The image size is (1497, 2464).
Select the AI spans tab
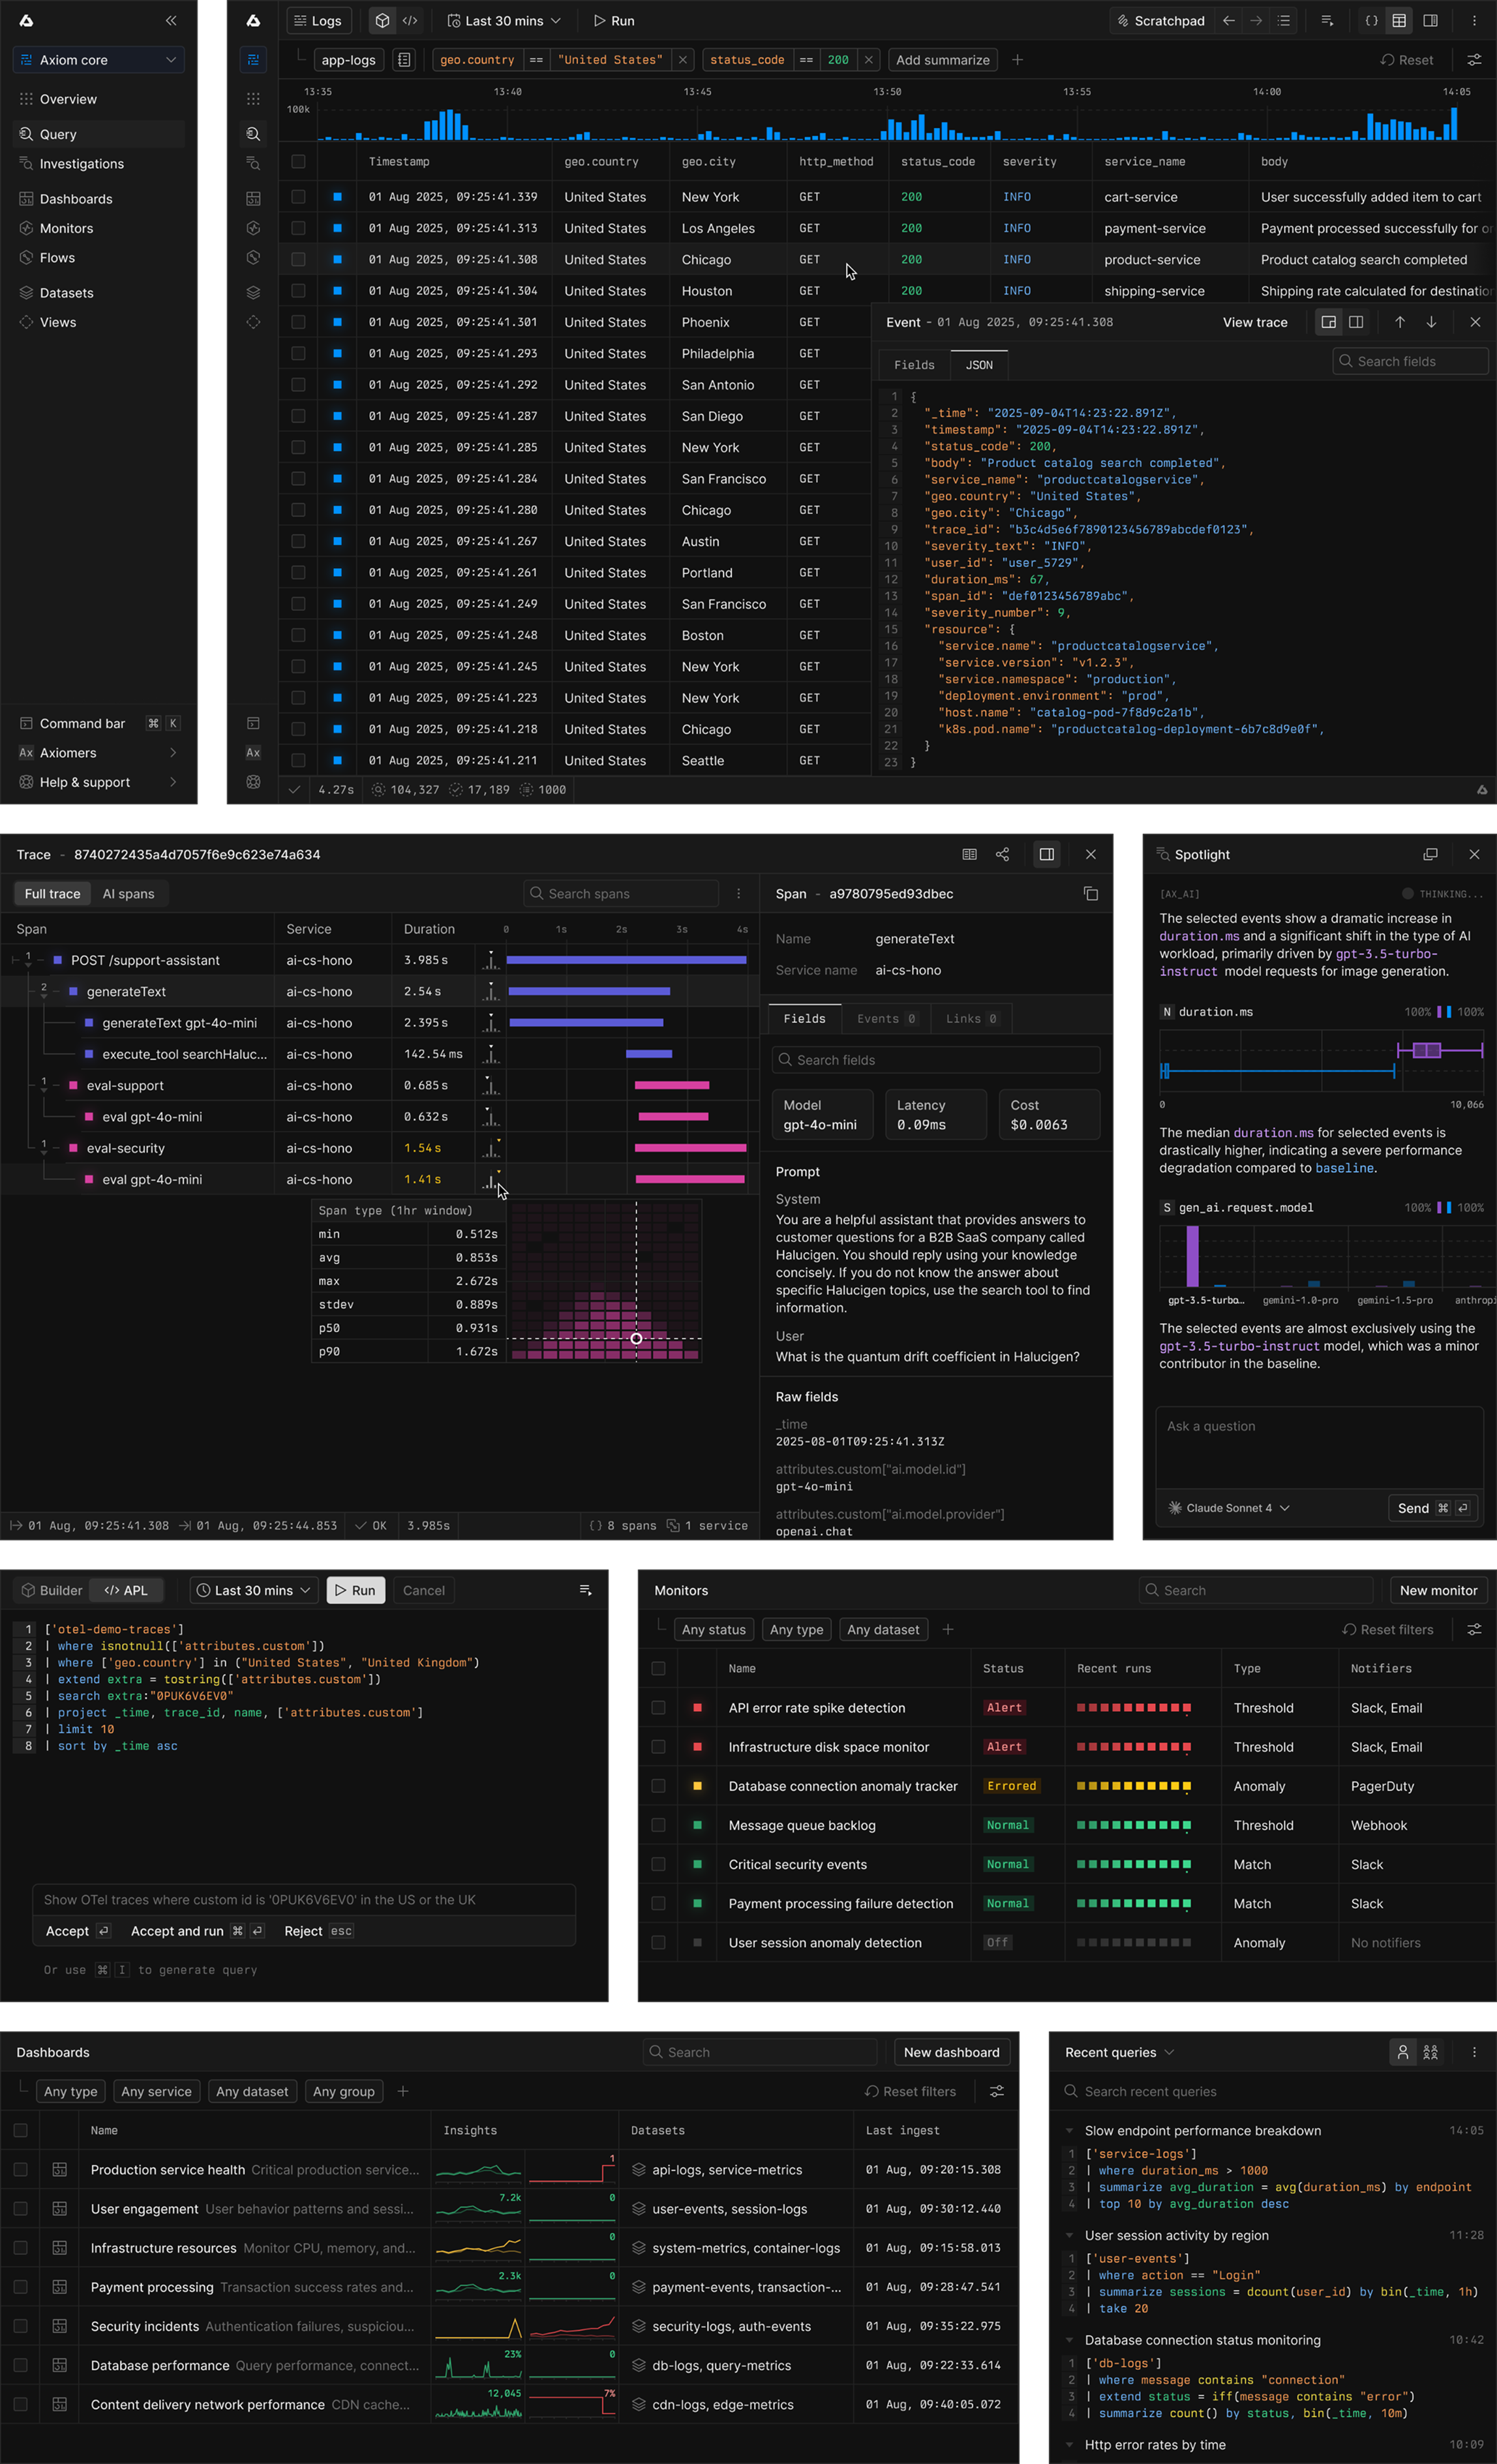[128, 894]
